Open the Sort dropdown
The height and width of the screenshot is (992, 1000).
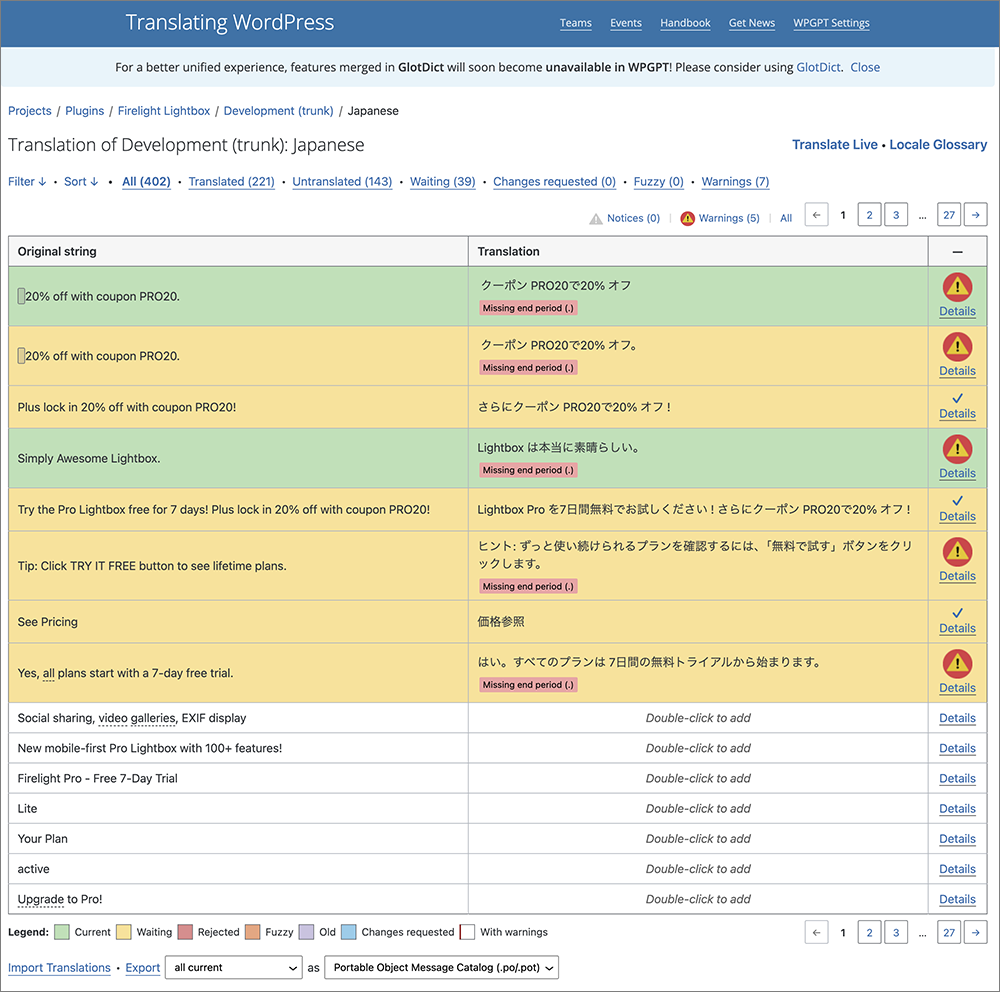coord(81,181)
